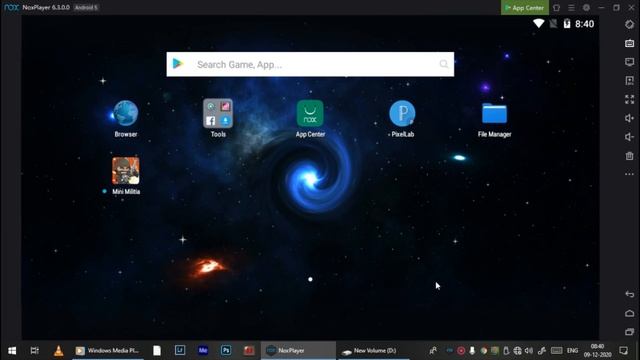Open keyboard control mapping in sidebar
The image size is (640, 360).
[629, 43]
